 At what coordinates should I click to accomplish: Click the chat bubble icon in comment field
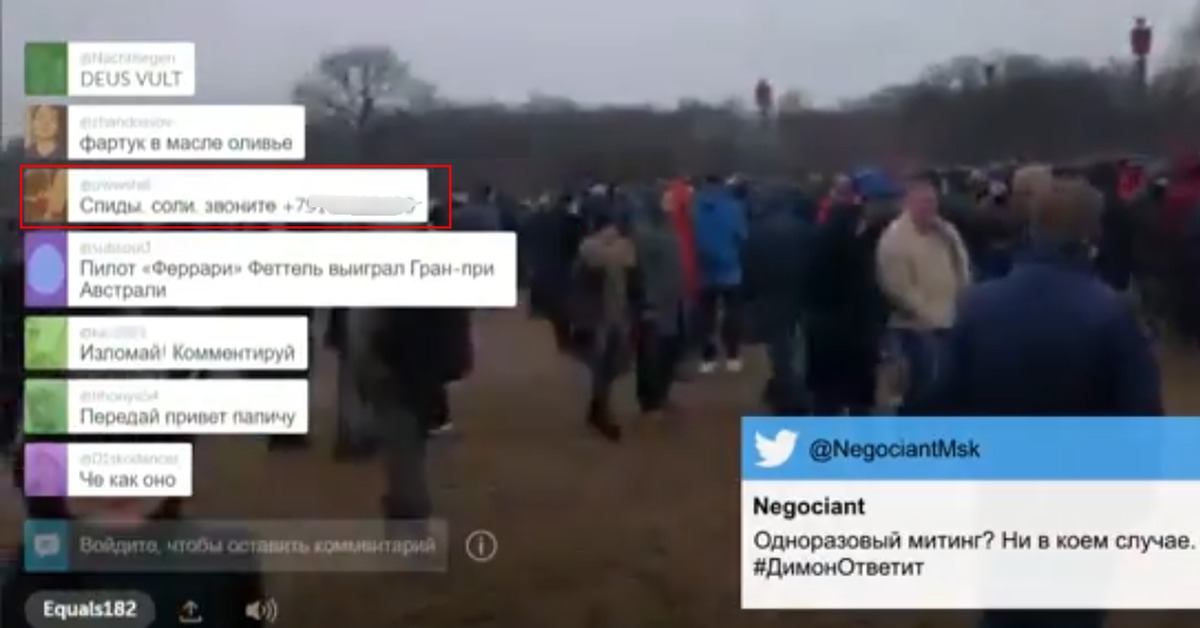(x=46, y=546)
